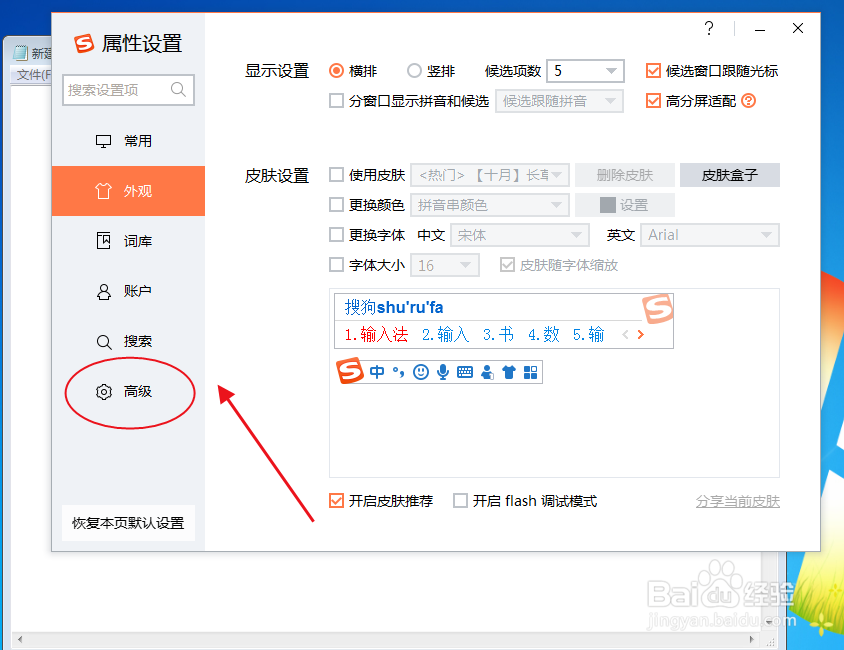
Task: Click the smiley emoji icon on preview toolbar
Action: [x=420, y=372]
